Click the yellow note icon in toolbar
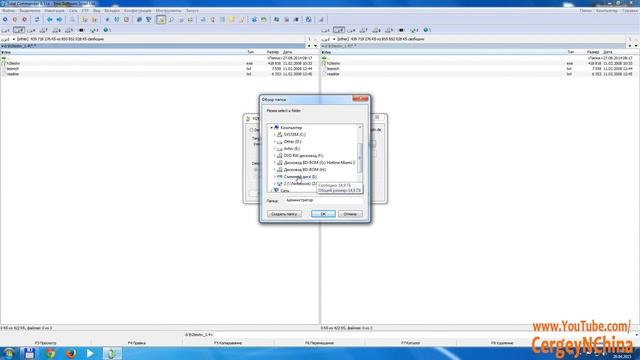Image resolution: width=640 pixels, height=360 pixels. pyautogui.click(x=232, y=20)
